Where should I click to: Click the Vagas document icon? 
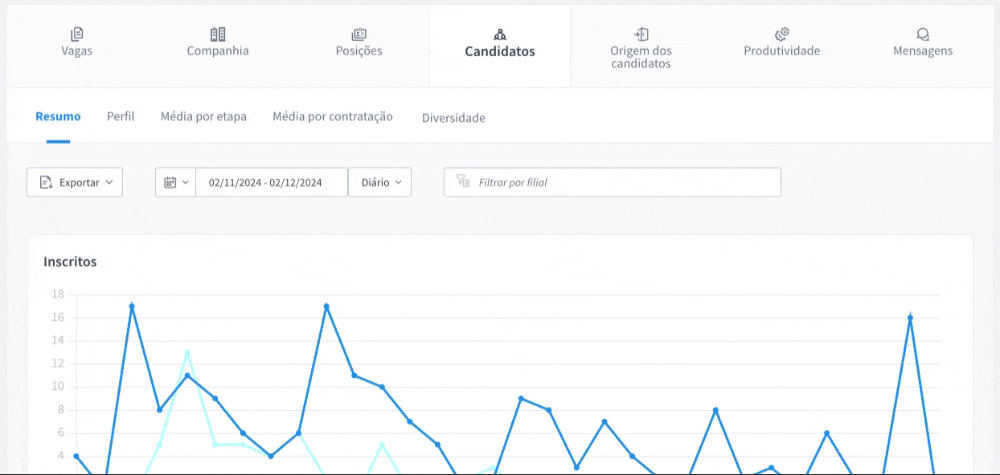coord(77,34)
